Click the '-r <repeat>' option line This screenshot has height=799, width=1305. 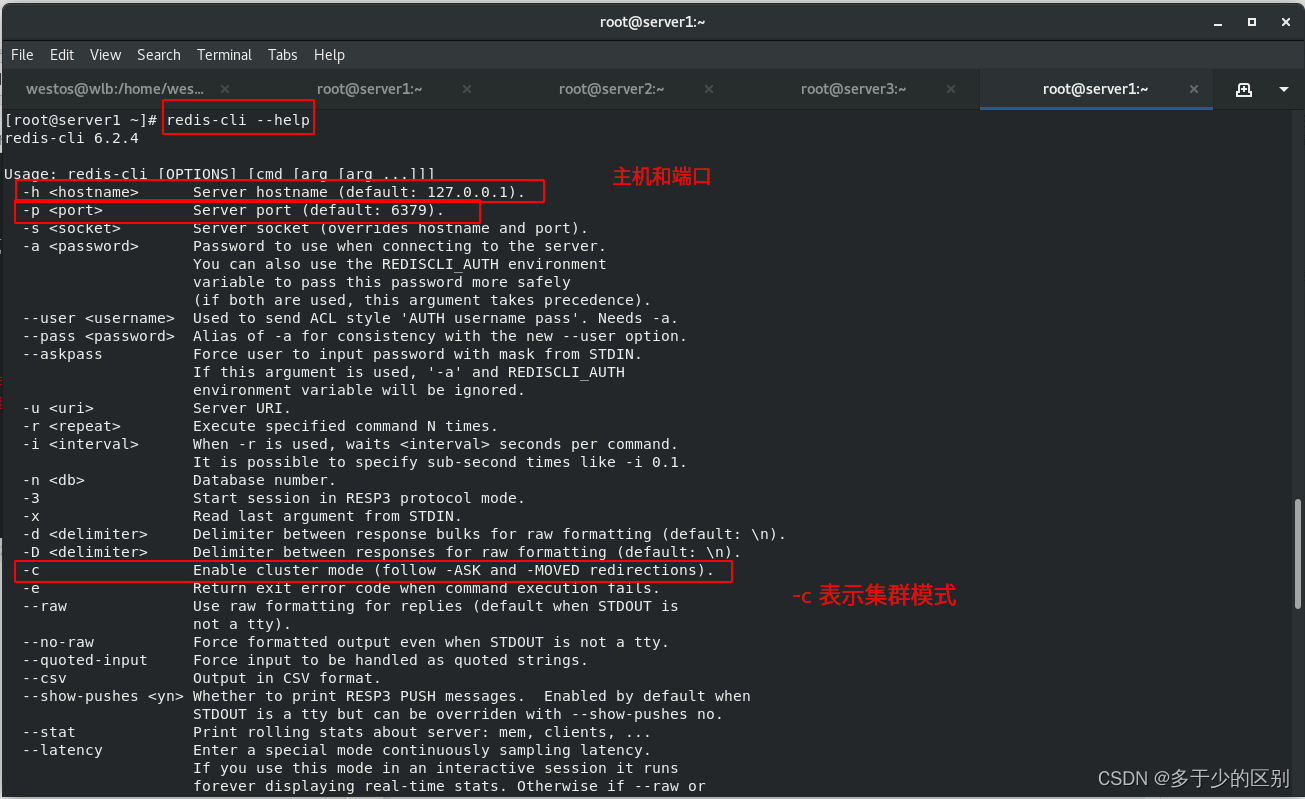coord(260,426)
